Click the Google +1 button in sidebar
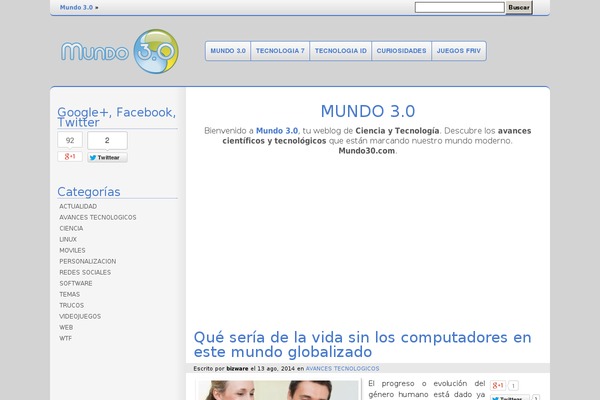This screenshot has height=400, width=600. [70, 157]
